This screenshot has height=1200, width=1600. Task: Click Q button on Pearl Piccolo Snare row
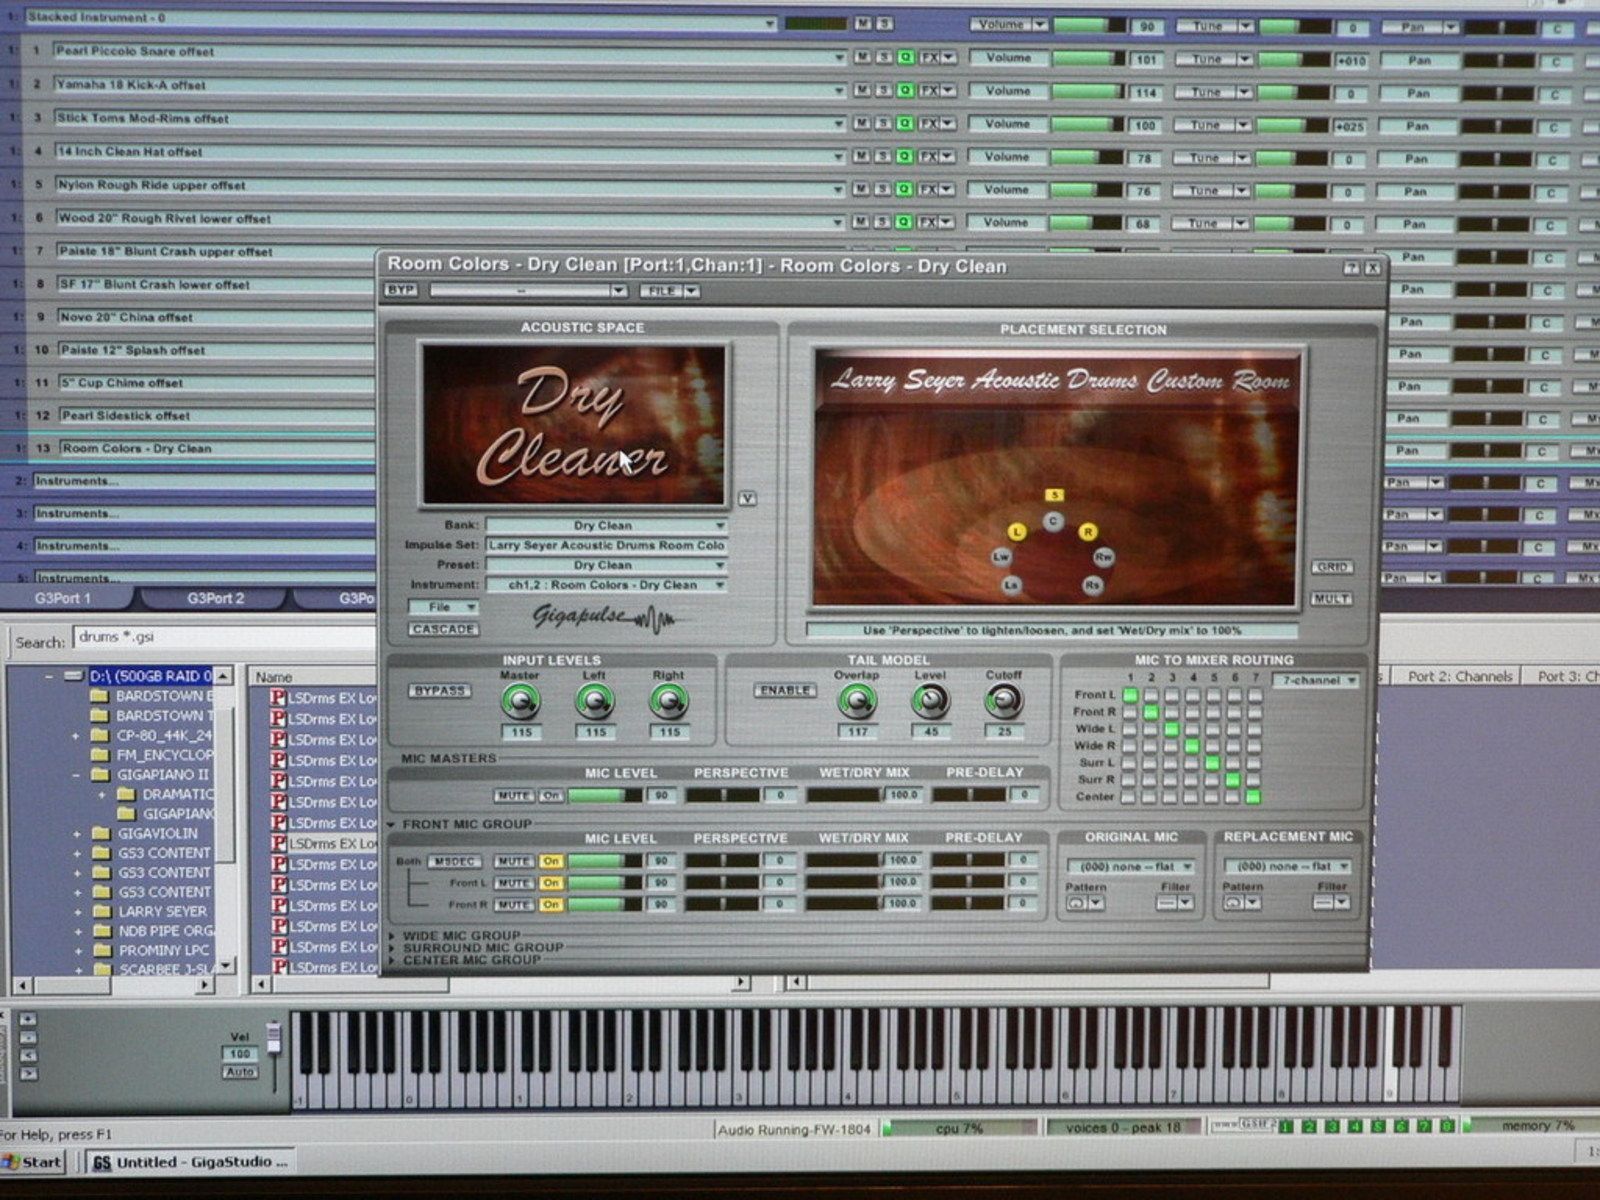pos(905,57)
